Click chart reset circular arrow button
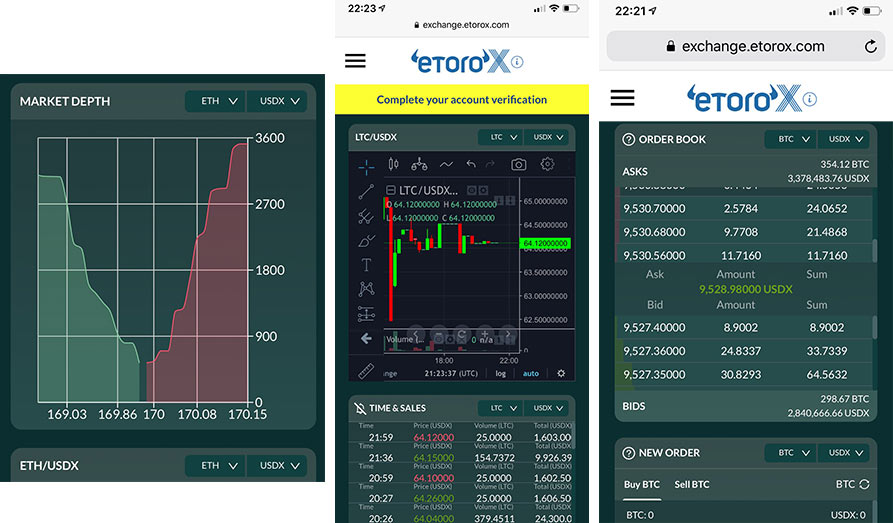The image size is (893, 523). click(461, 334)
